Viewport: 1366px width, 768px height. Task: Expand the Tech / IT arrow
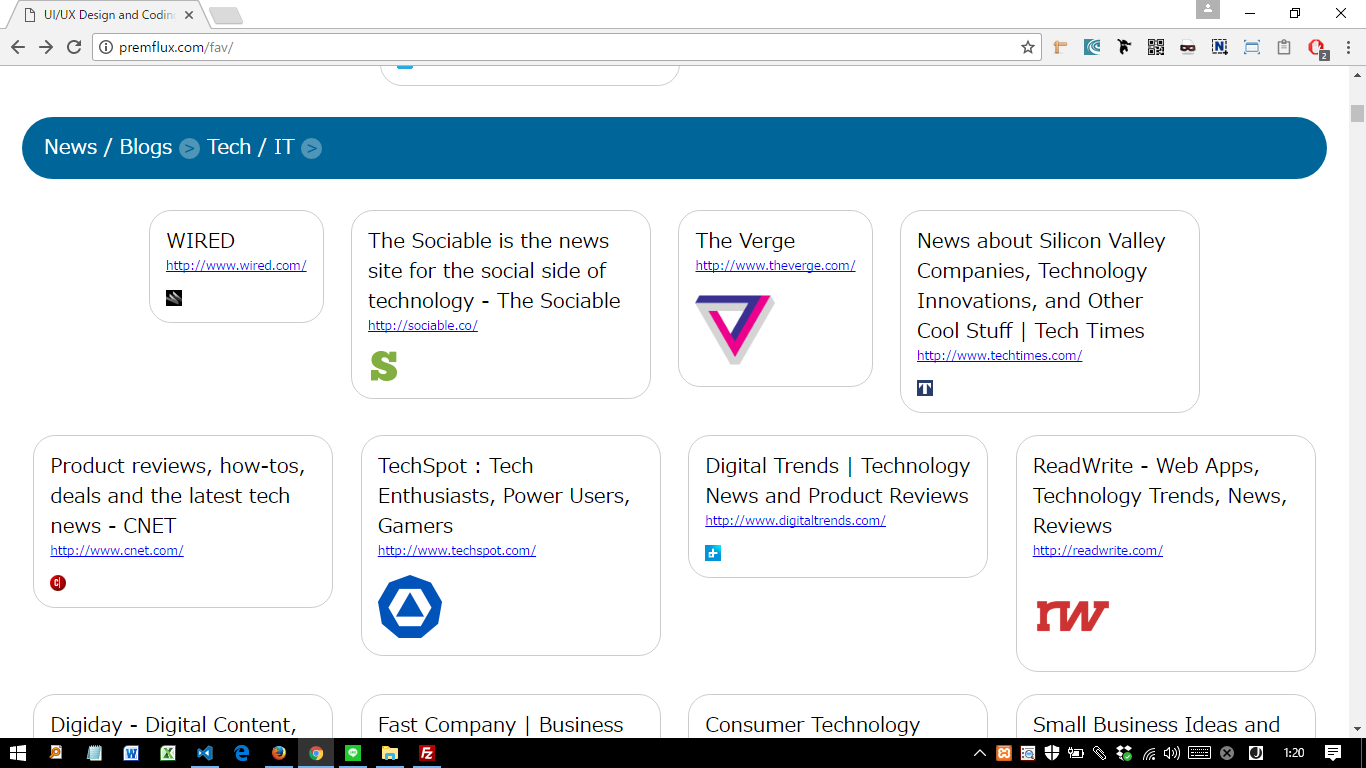[x=312, y=149]
